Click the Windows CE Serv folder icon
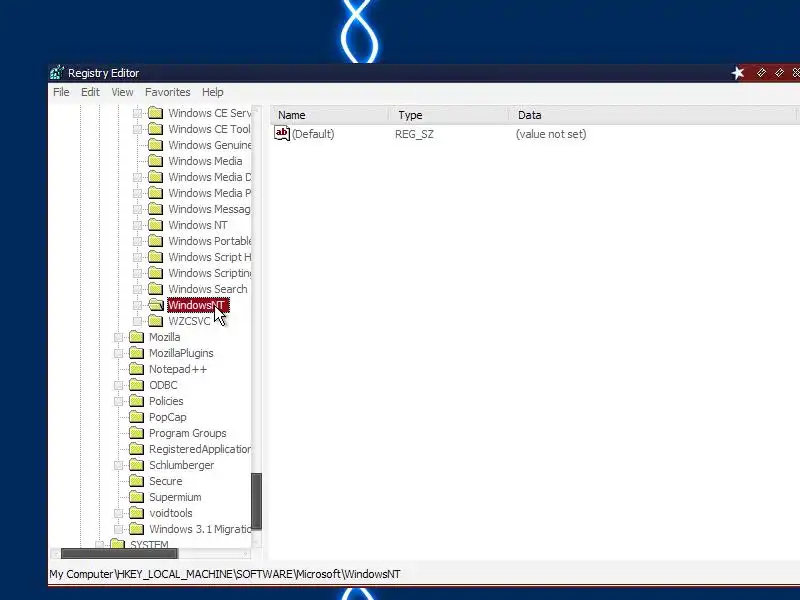This screenshot has width=800, height=600. (x=156, y=113)
